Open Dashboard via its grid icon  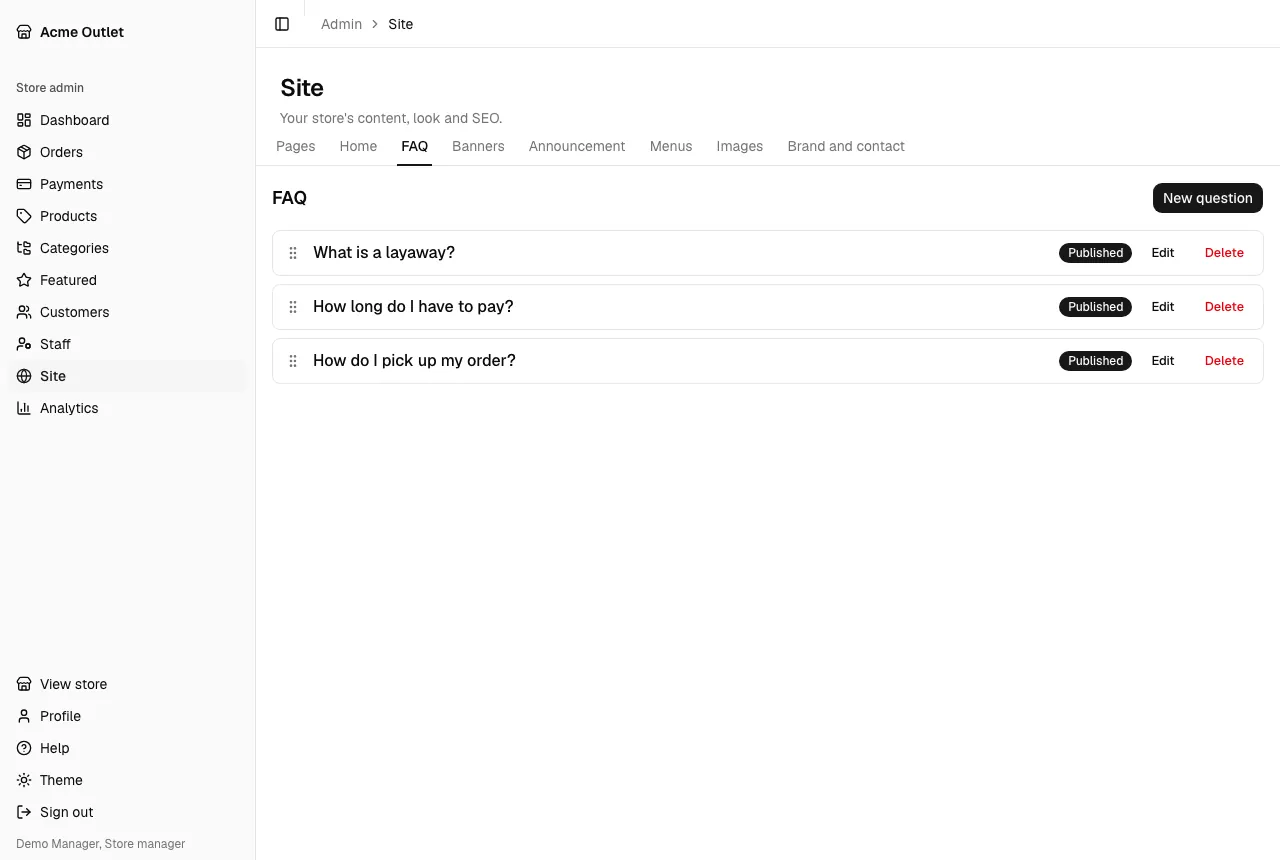[24, 120]
